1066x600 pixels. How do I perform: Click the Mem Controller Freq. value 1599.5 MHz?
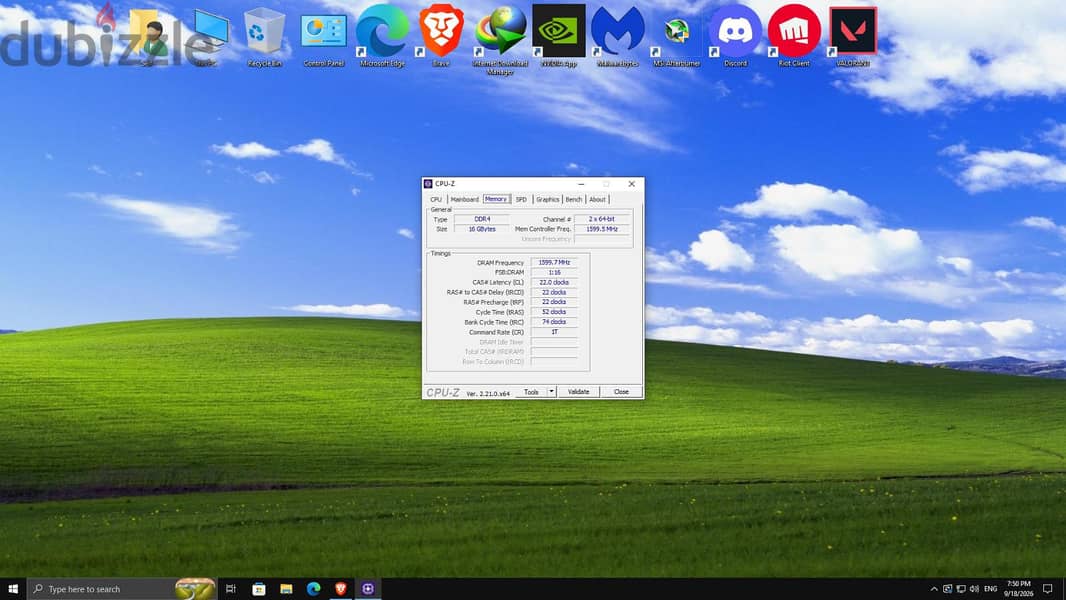602,229
